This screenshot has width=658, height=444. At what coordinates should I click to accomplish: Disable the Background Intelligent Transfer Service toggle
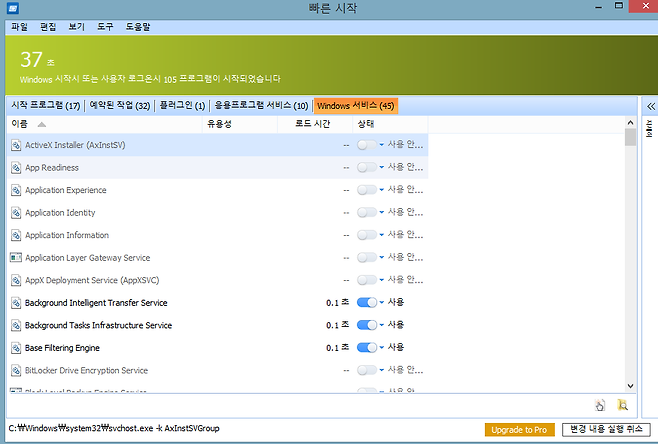coord(366,303)
